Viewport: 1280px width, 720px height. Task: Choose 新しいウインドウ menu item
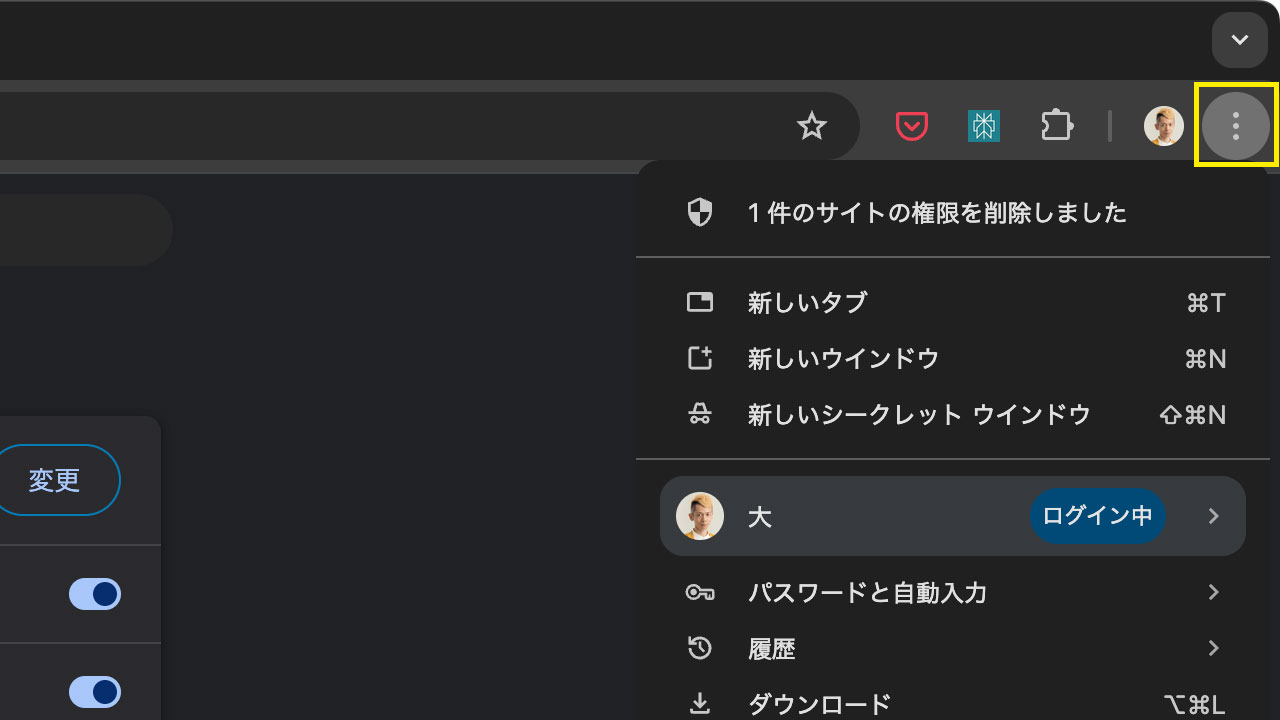[x=843, y=359]
